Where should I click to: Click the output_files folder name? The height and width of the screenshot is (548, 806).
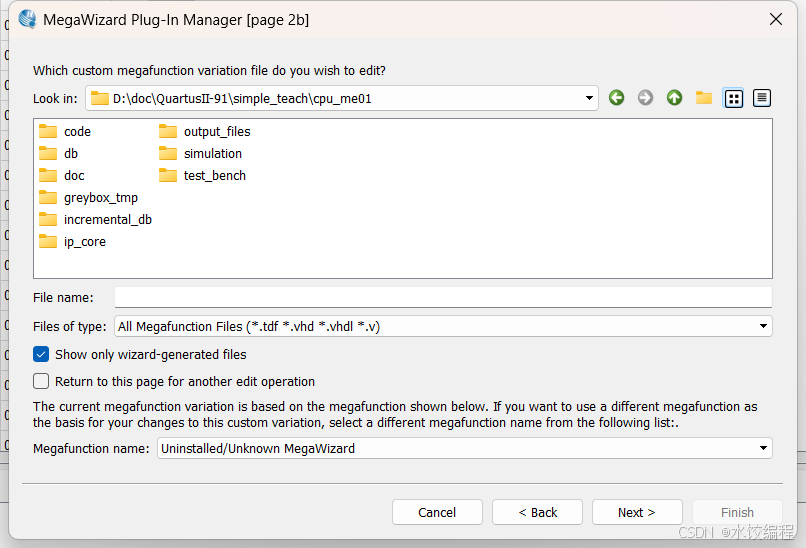coord(217,132)
